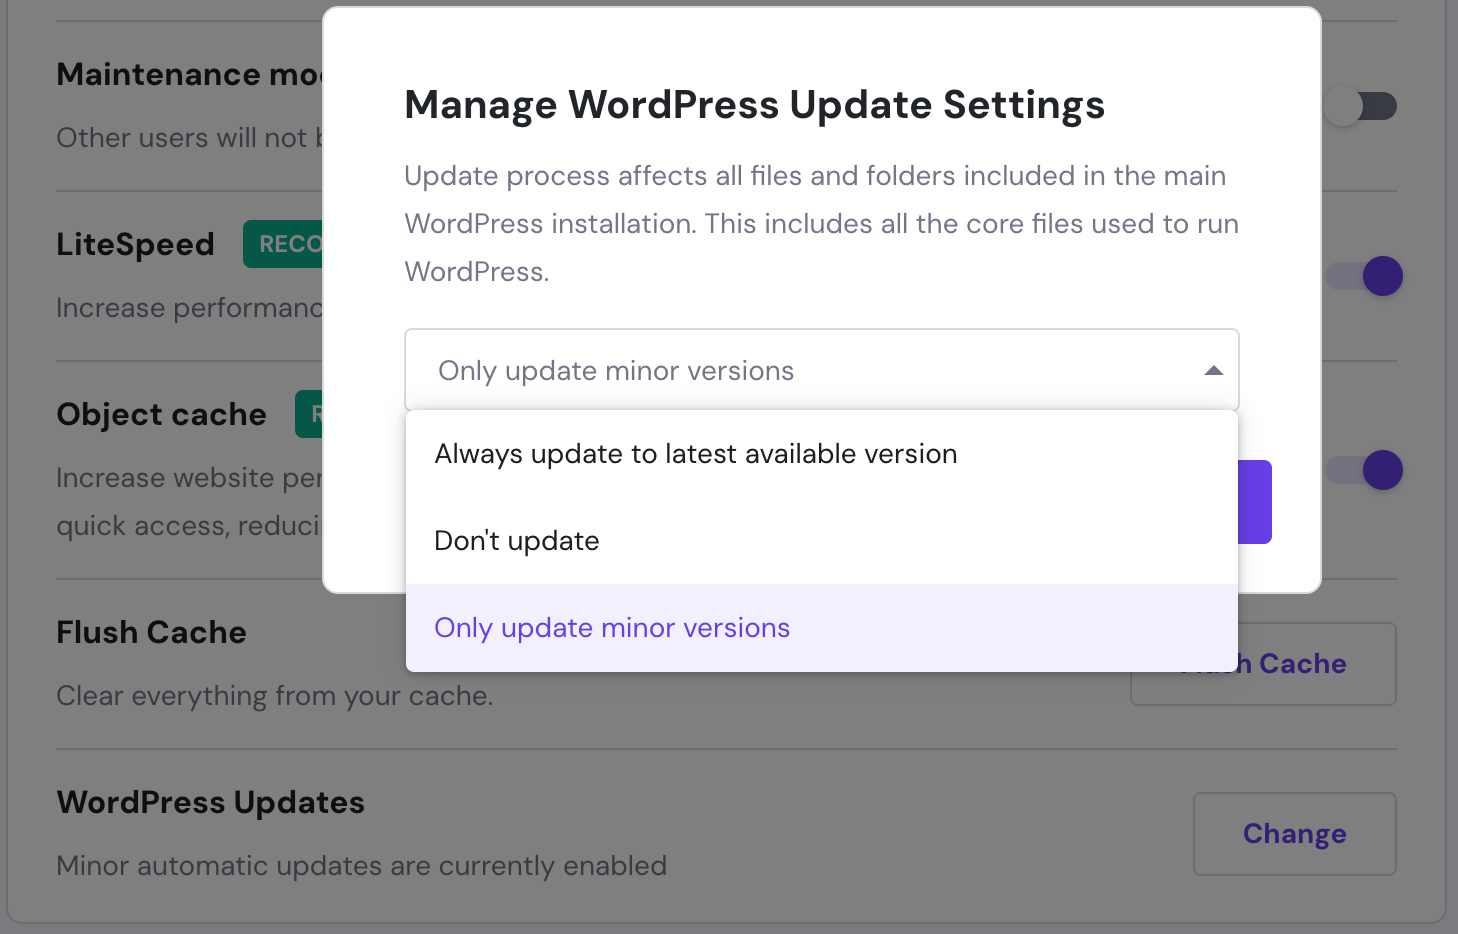The height and width of the screenshot is (934, 1458).
Task: Collapse the dropdown using the caret arrow
Action: [x=1213, y=371]
